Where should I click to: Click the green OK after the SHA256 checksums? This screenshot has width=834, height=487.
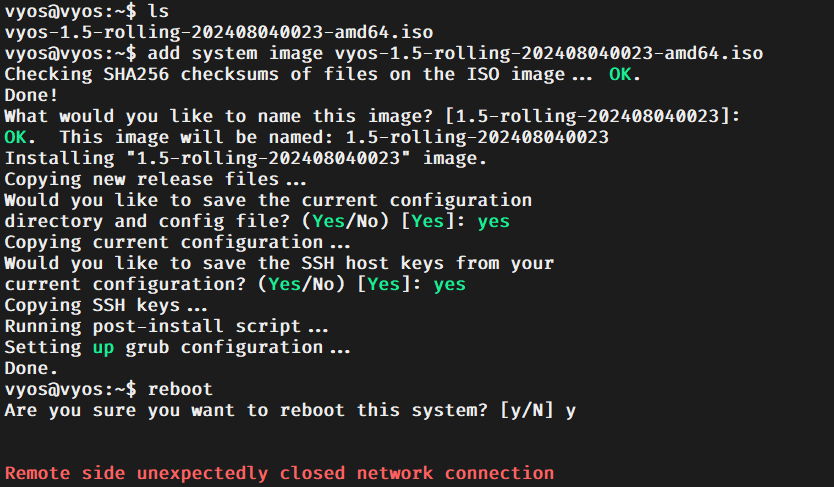click(620, 74)
